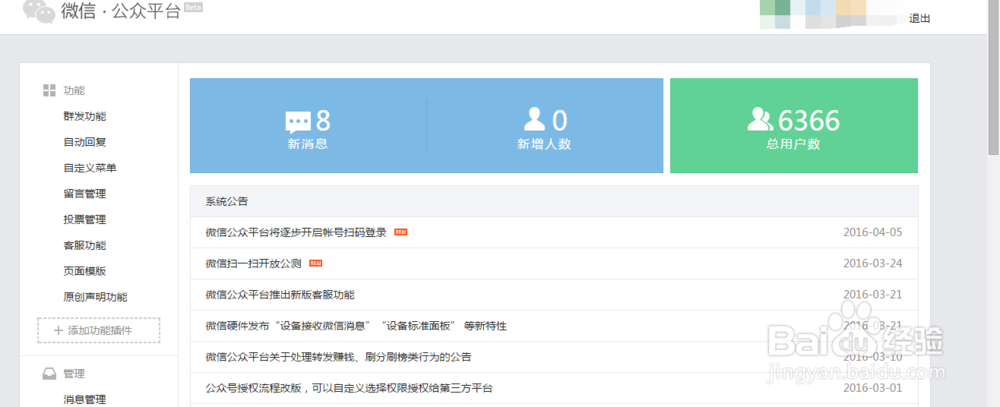Select 自定义菜单 in the sidebar

coord(90,168)
